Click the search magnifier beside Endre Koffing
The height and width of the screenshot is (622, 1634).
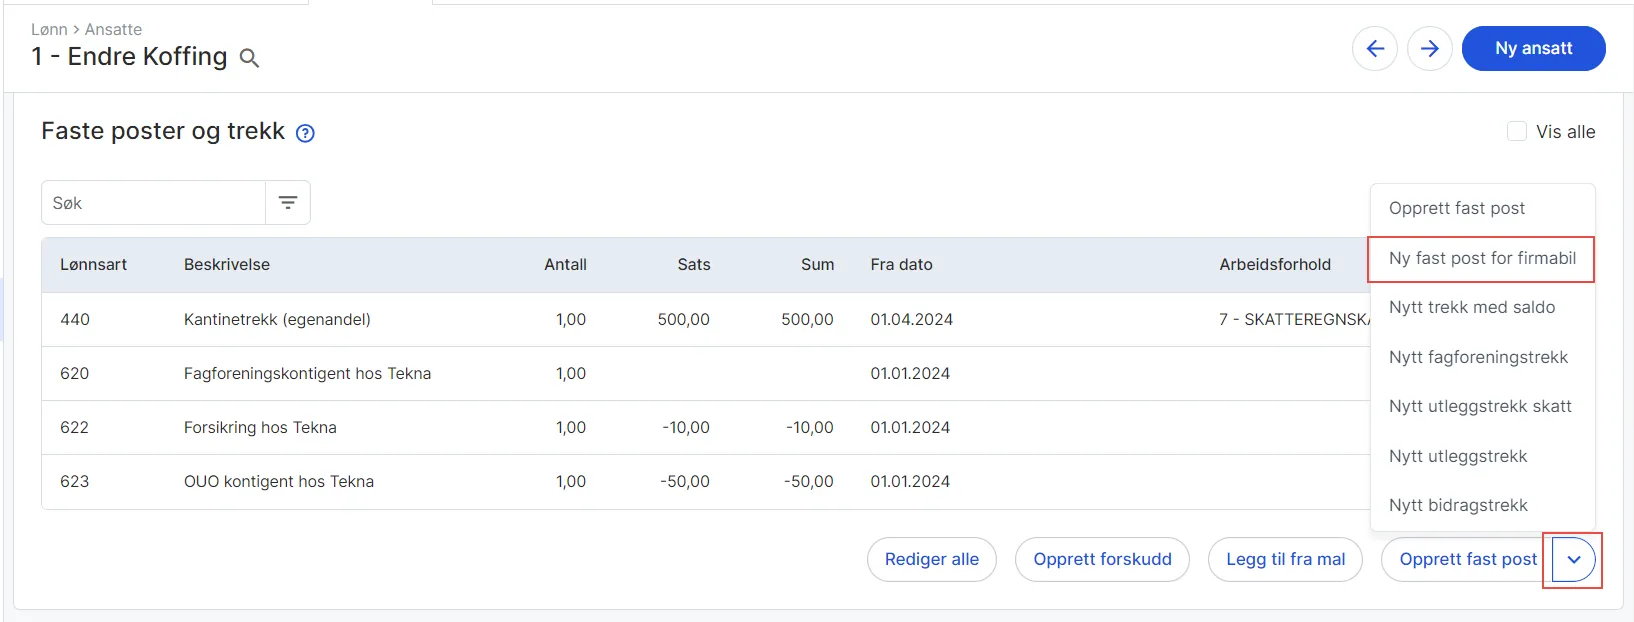(x=250, y=59)
